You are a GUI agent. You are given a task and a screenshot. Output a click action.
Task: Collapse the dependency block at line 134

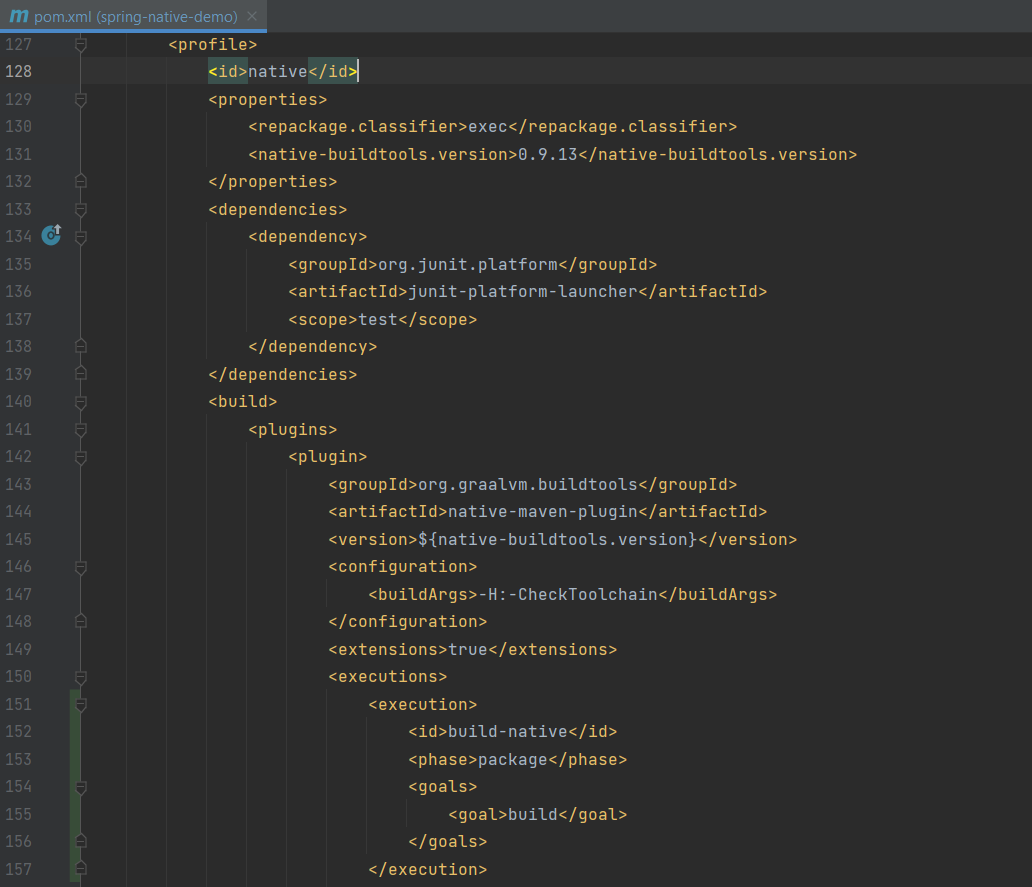click(x=81, y=237)
